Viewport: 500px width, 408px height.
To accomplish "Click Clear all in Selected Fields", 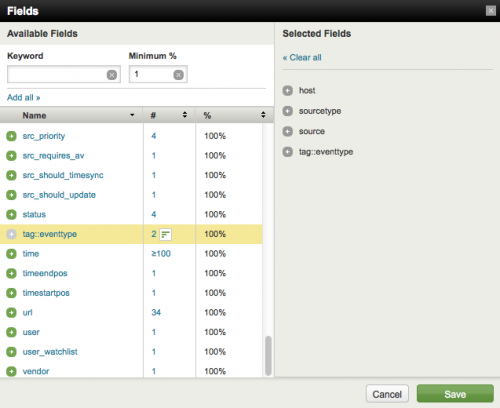I will click(x=302, y=58).
